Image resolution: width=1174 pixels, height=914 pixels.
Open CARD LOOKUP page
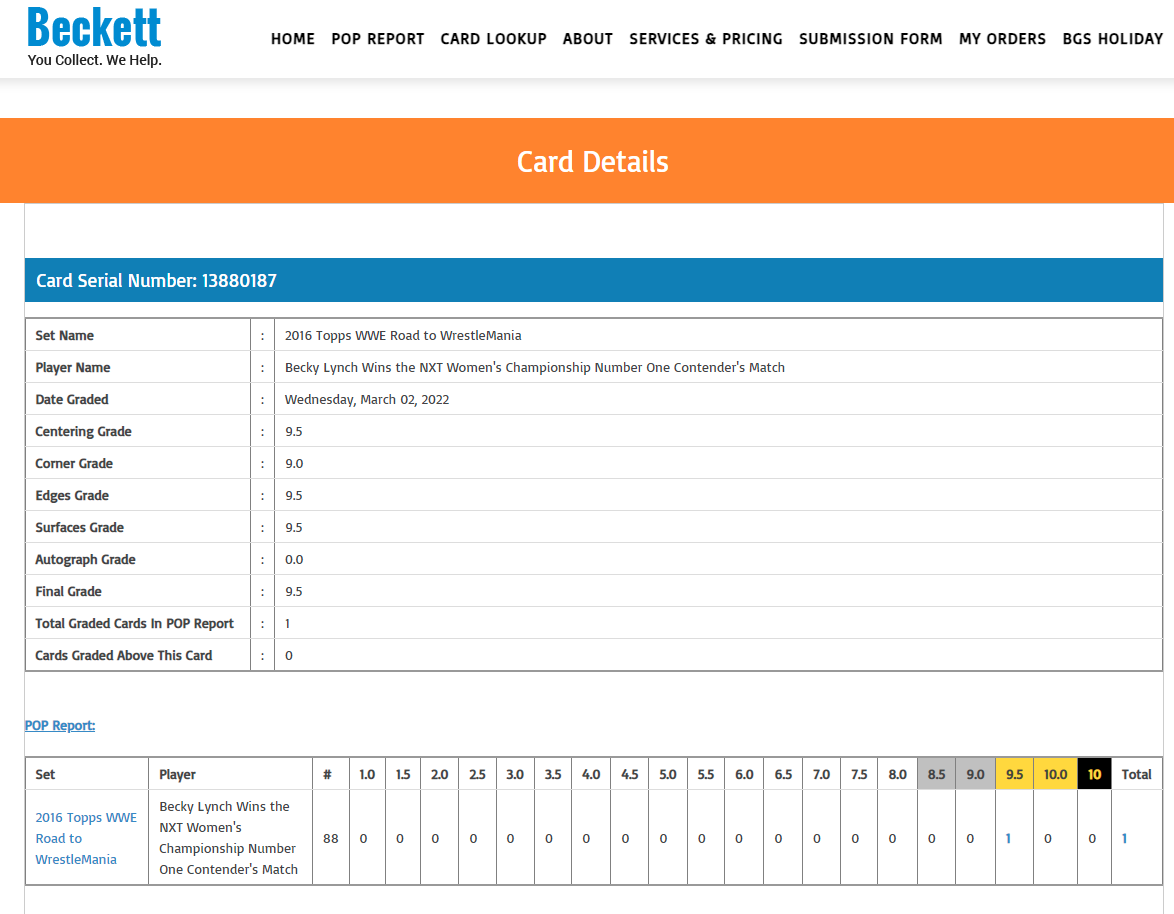point(493,39)
